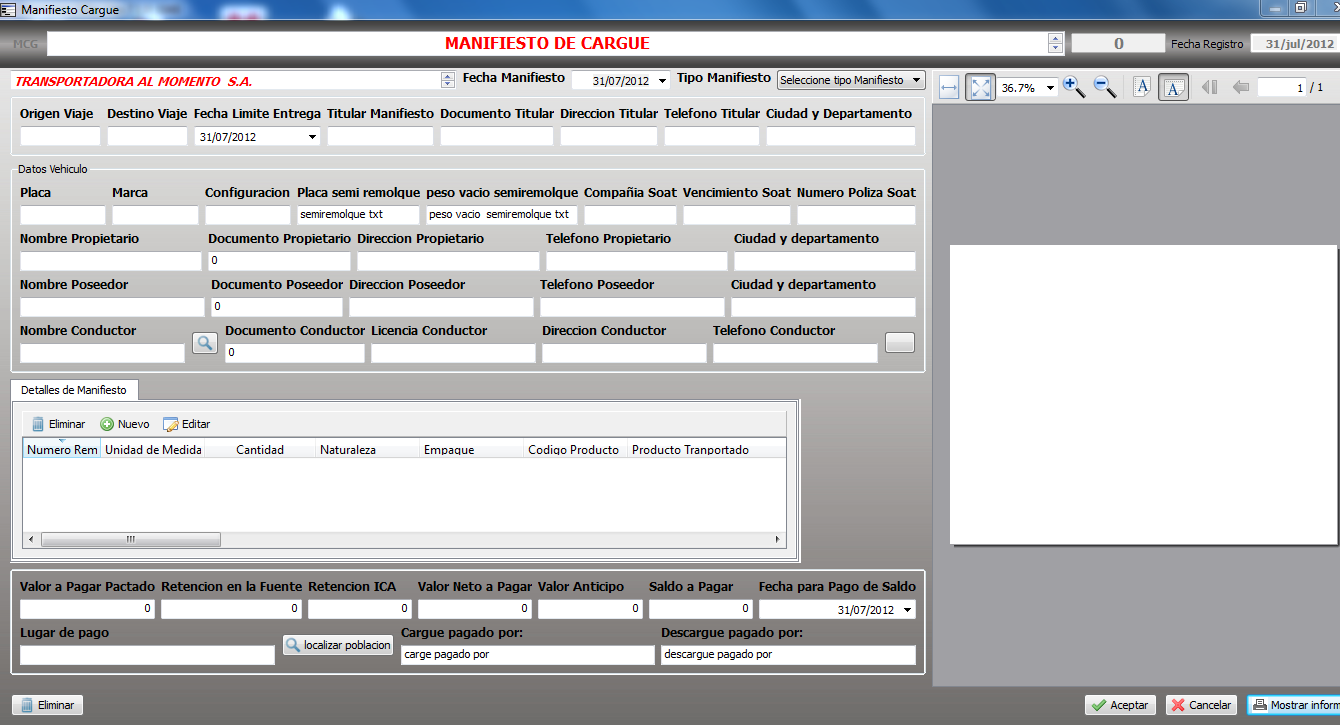Image resolution: width=1340 pixels, height=725 pixels.
Task: Click the Mostrar informe button
Action: pyautogui.click(x=1294, y=705)
